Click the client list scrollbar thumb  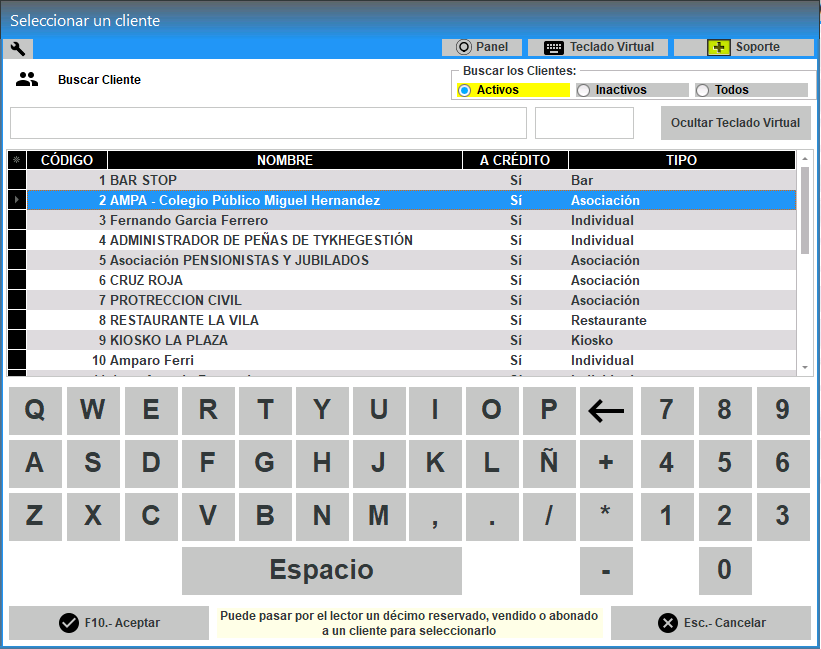click(x=805, y=210)
